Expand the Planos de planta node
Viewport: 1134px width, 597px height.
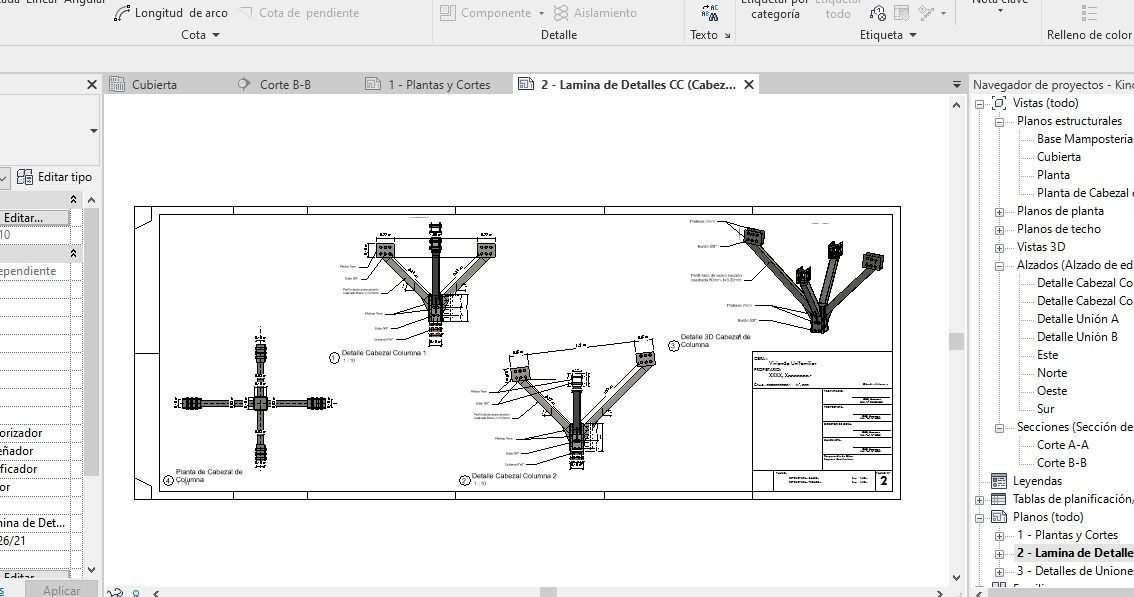pyautogui.click(x=999, y=212)
